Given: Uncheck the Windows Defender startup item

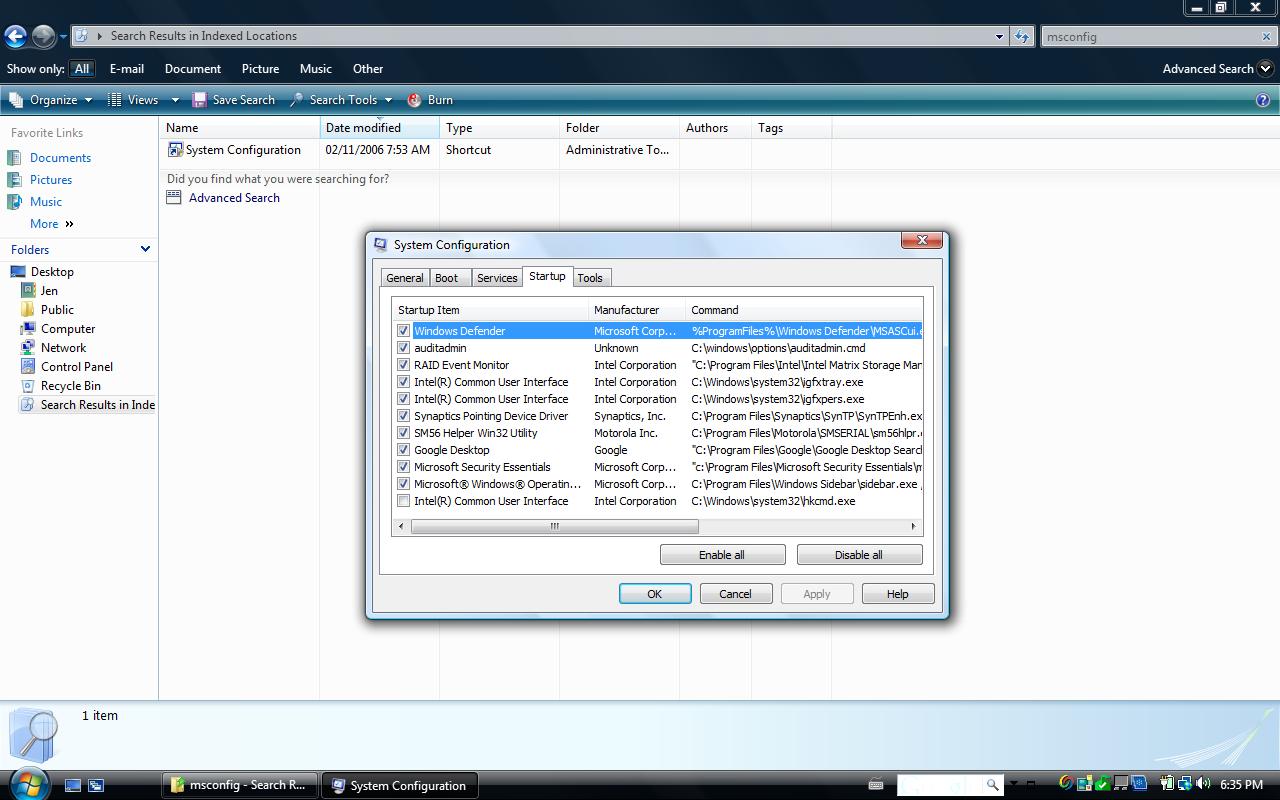Looking at the screenshot, I should point(404,331).
